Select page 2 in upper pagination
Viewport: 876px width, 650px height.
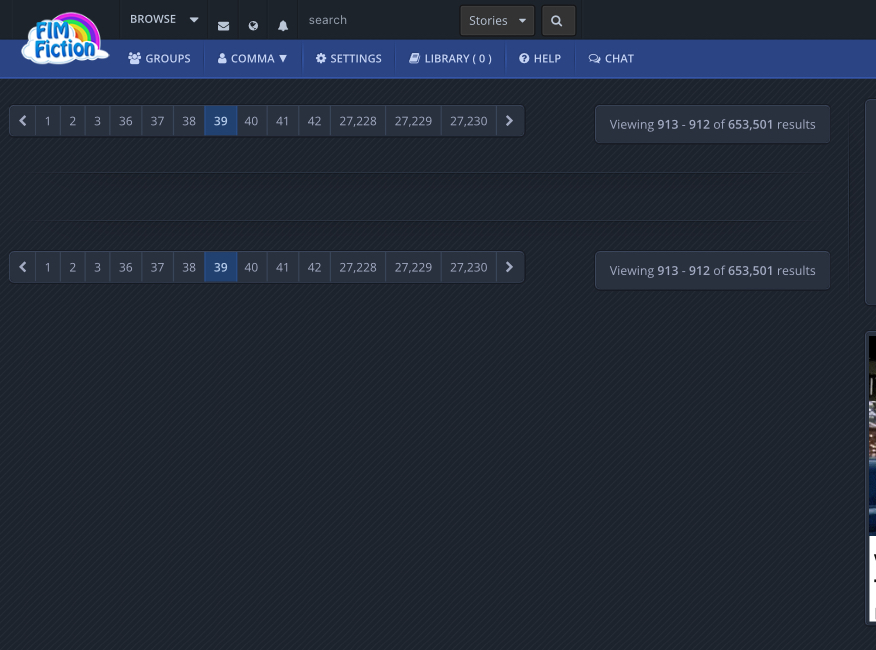point(73,121)
